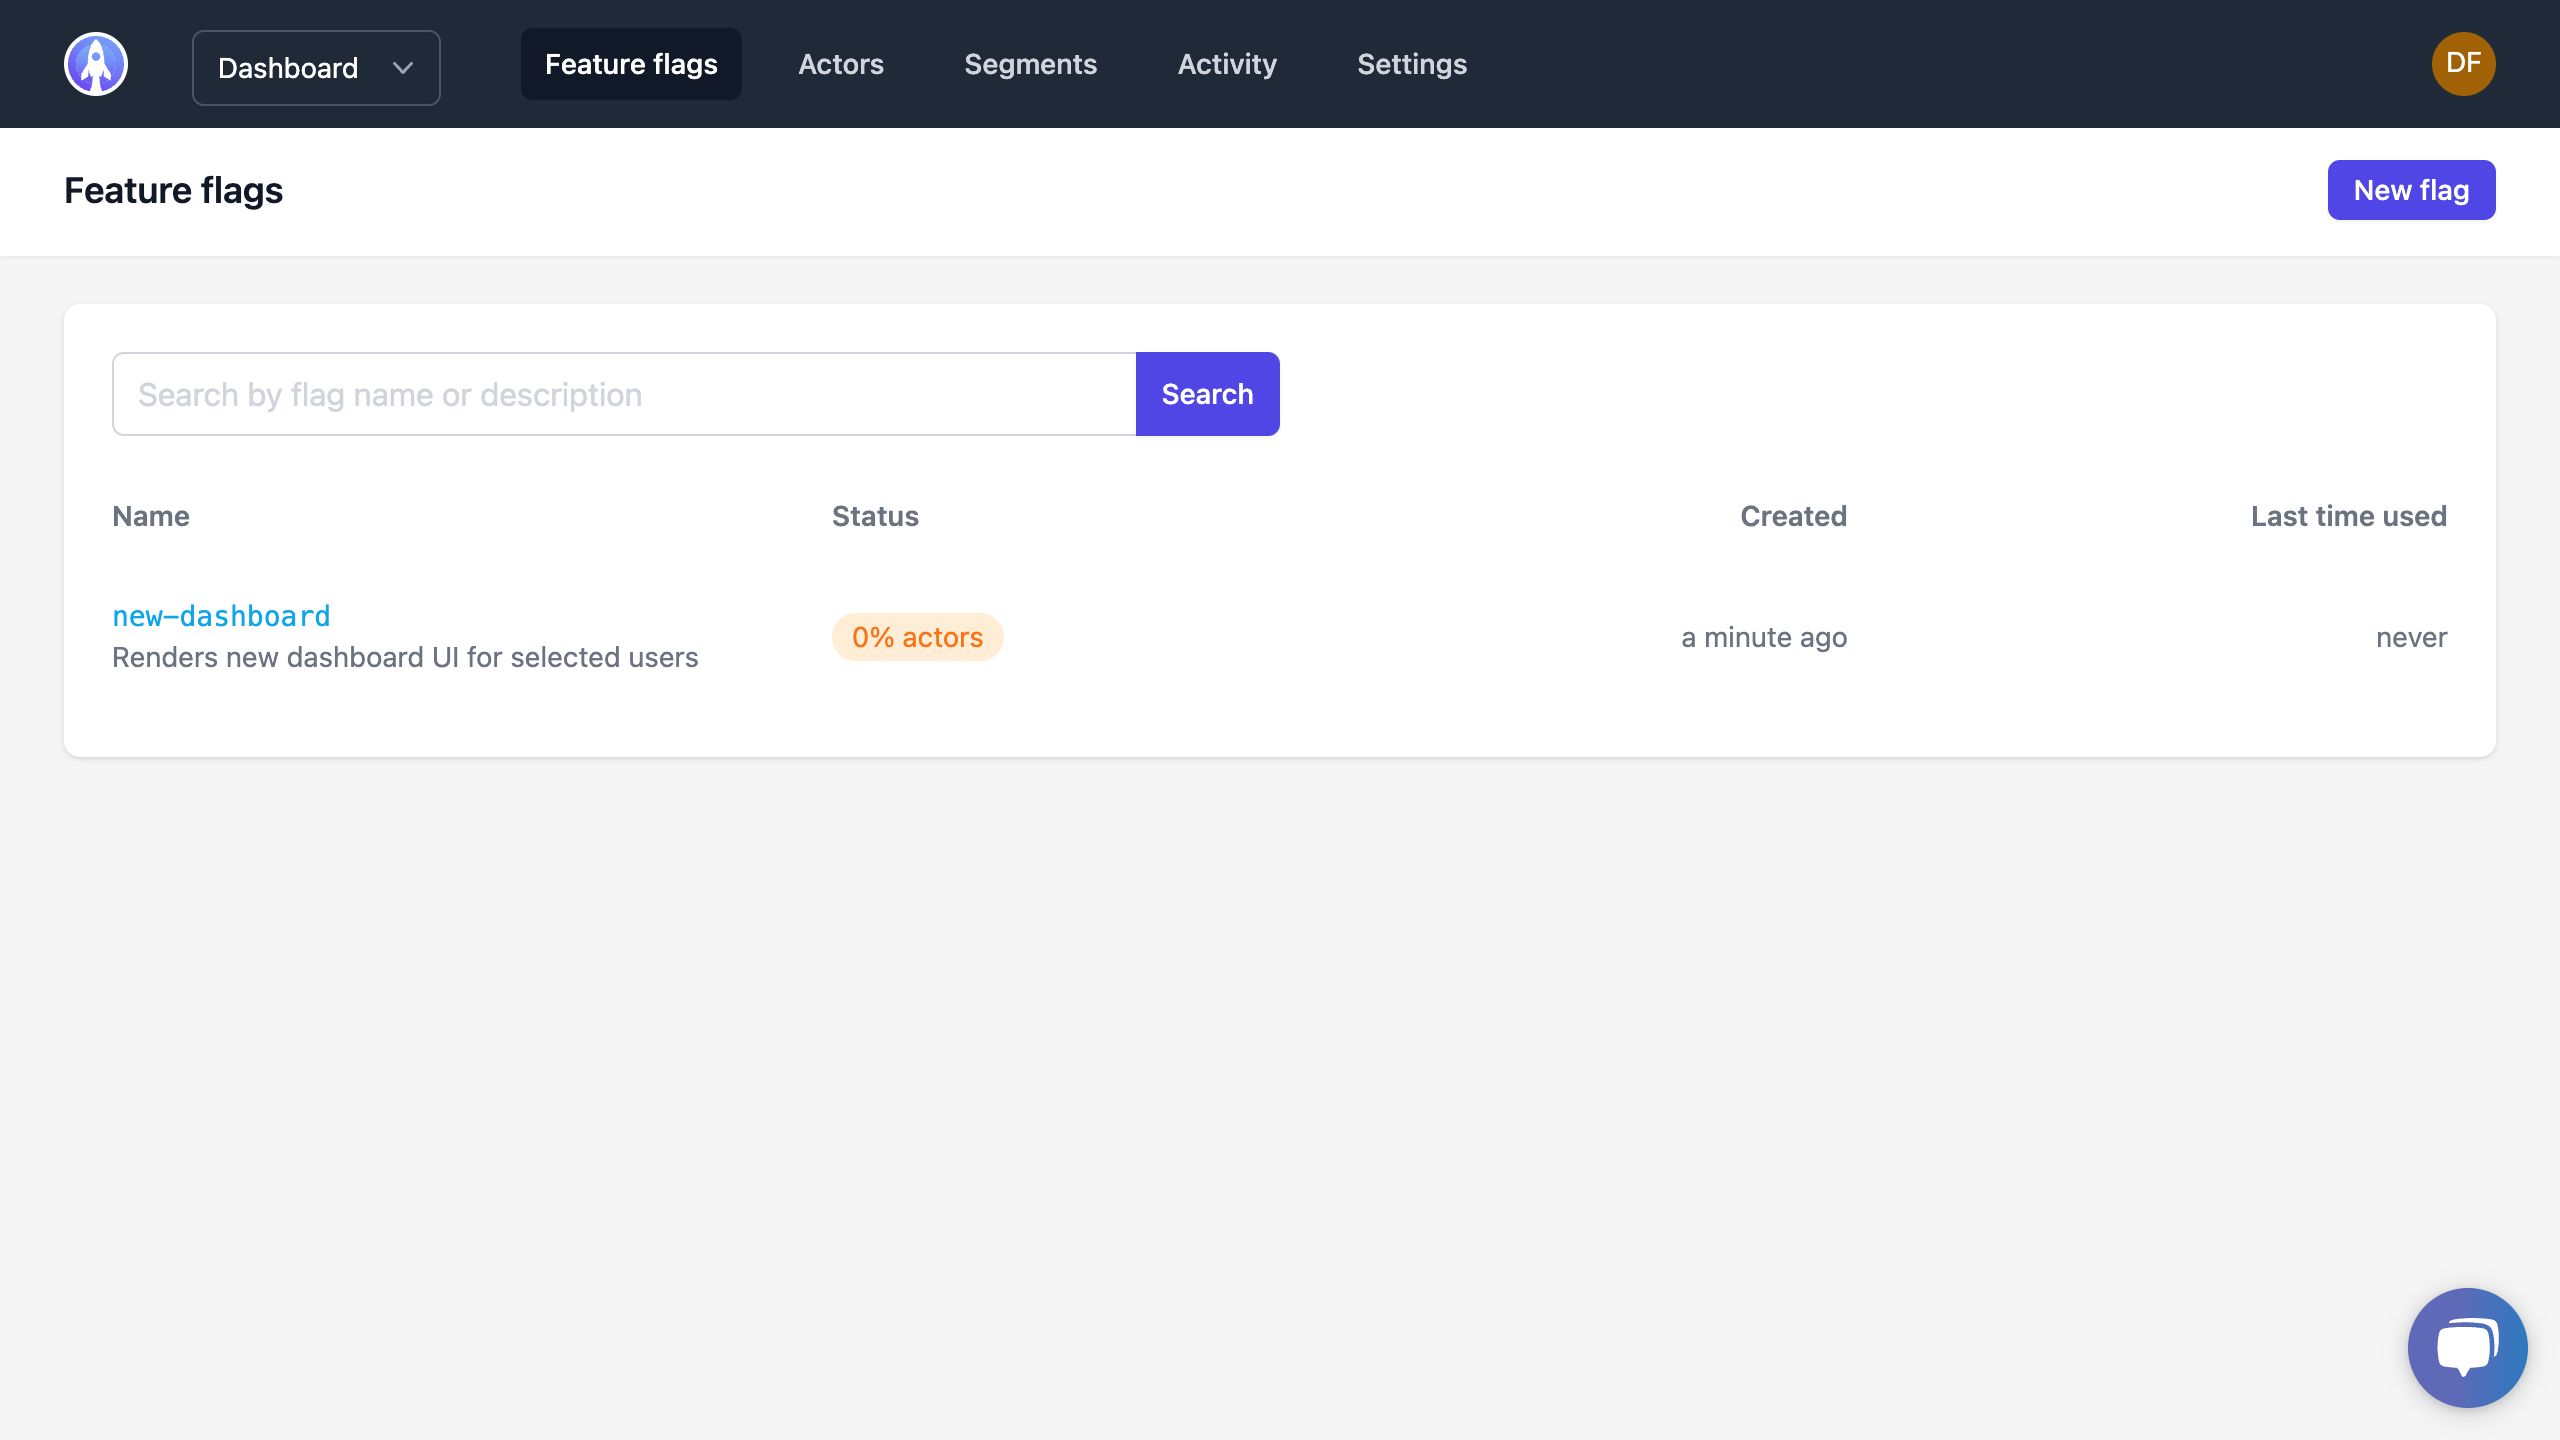Click the Search button
This screenshot has height=1440, width=2560.
tap(1207, 394)
